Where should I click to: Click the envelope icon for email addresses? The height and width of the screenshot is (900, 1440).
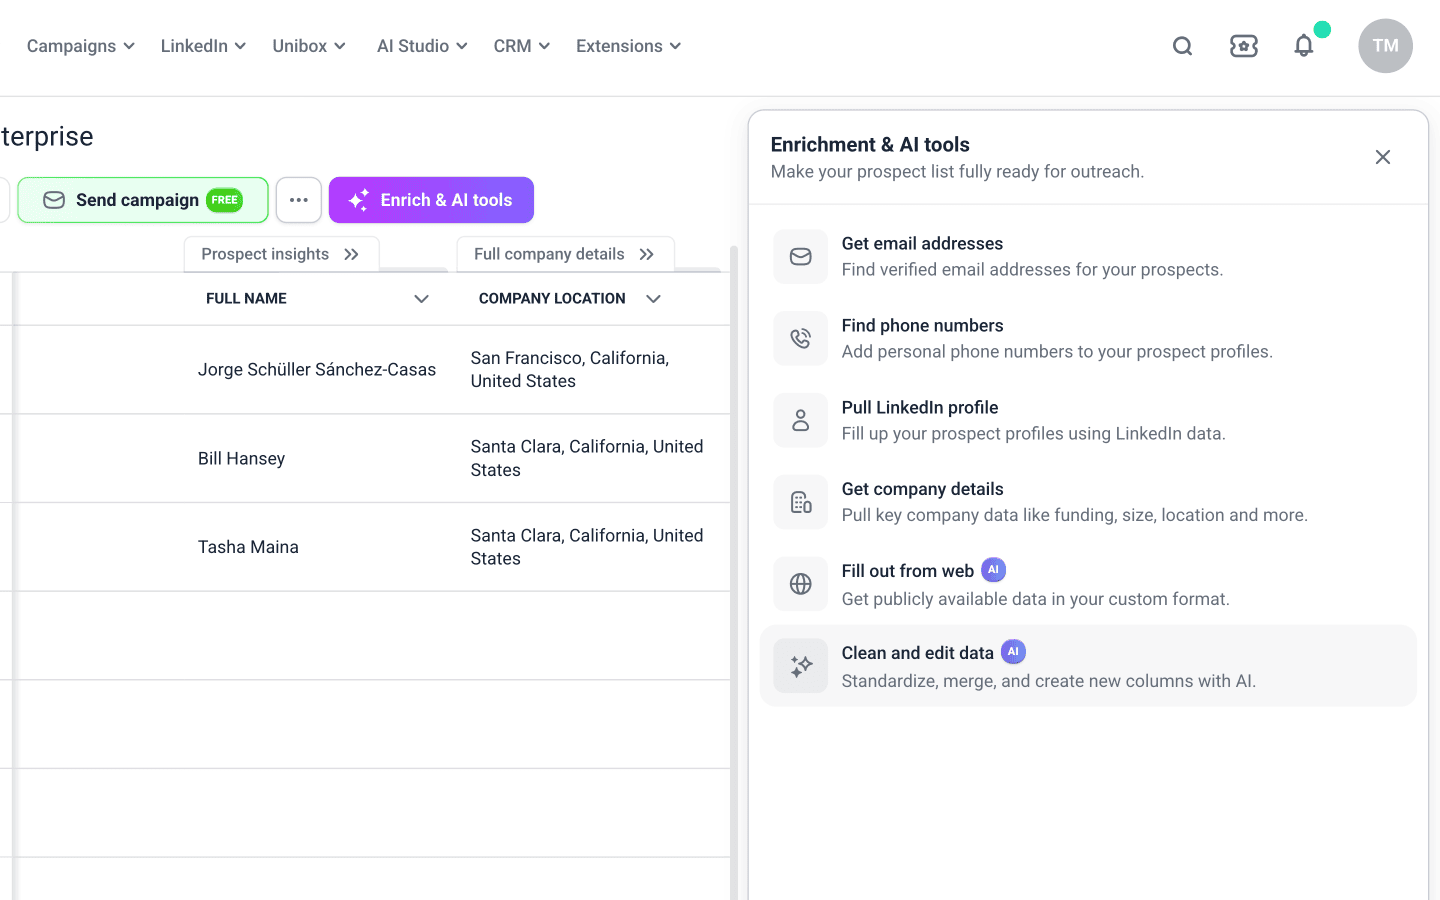(800, 257)
